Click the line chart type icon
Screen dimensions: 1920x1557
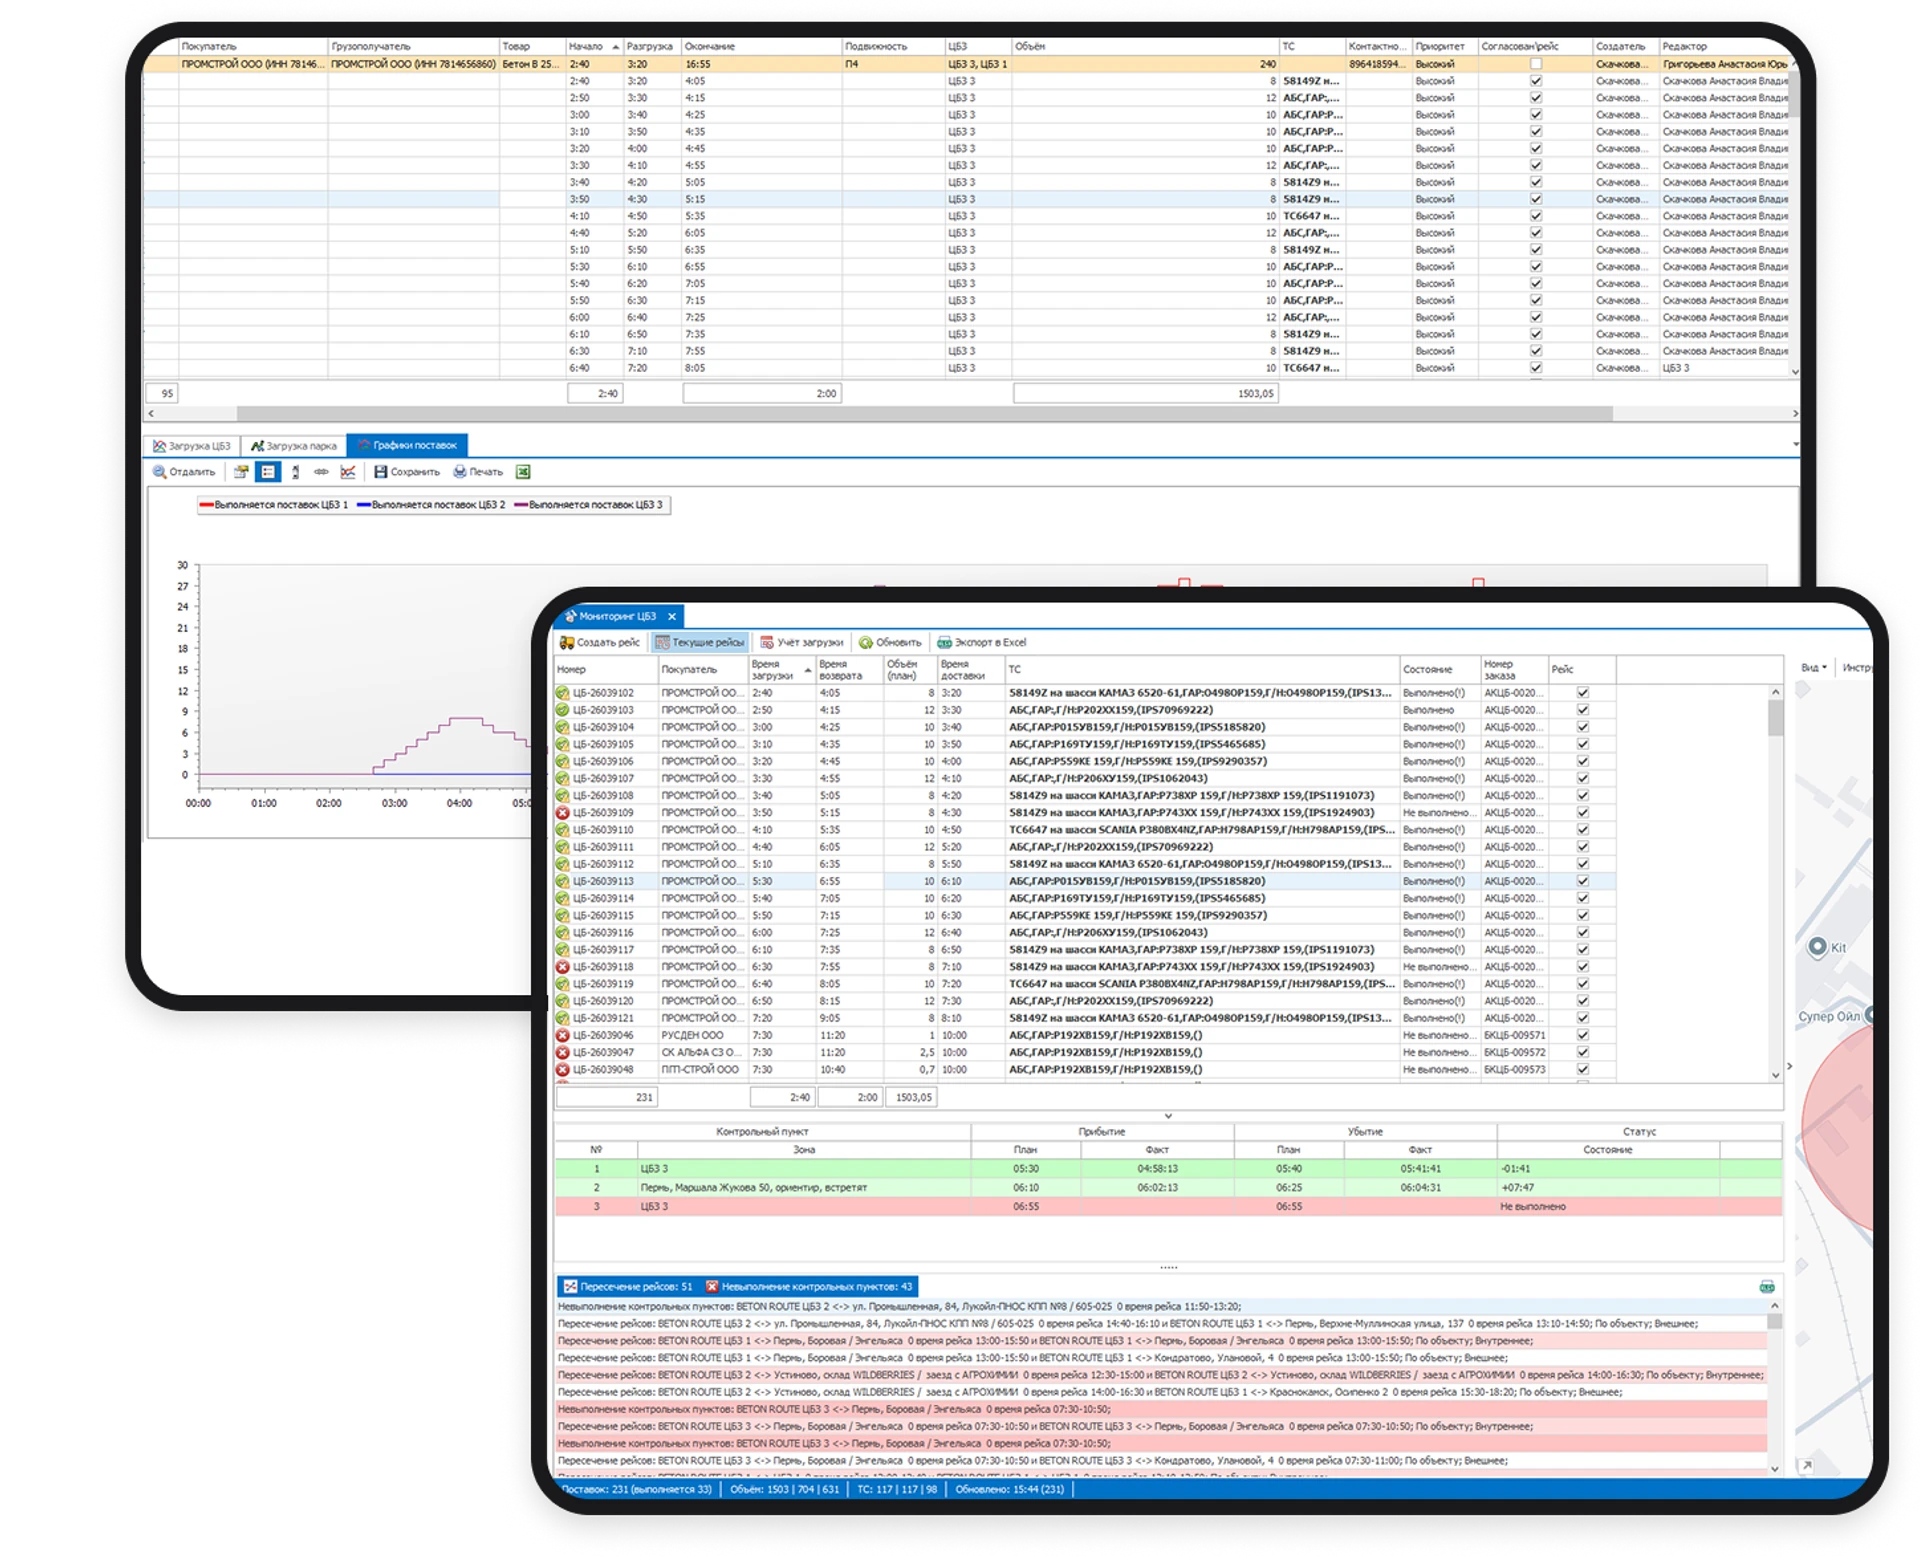pos(348,472)
